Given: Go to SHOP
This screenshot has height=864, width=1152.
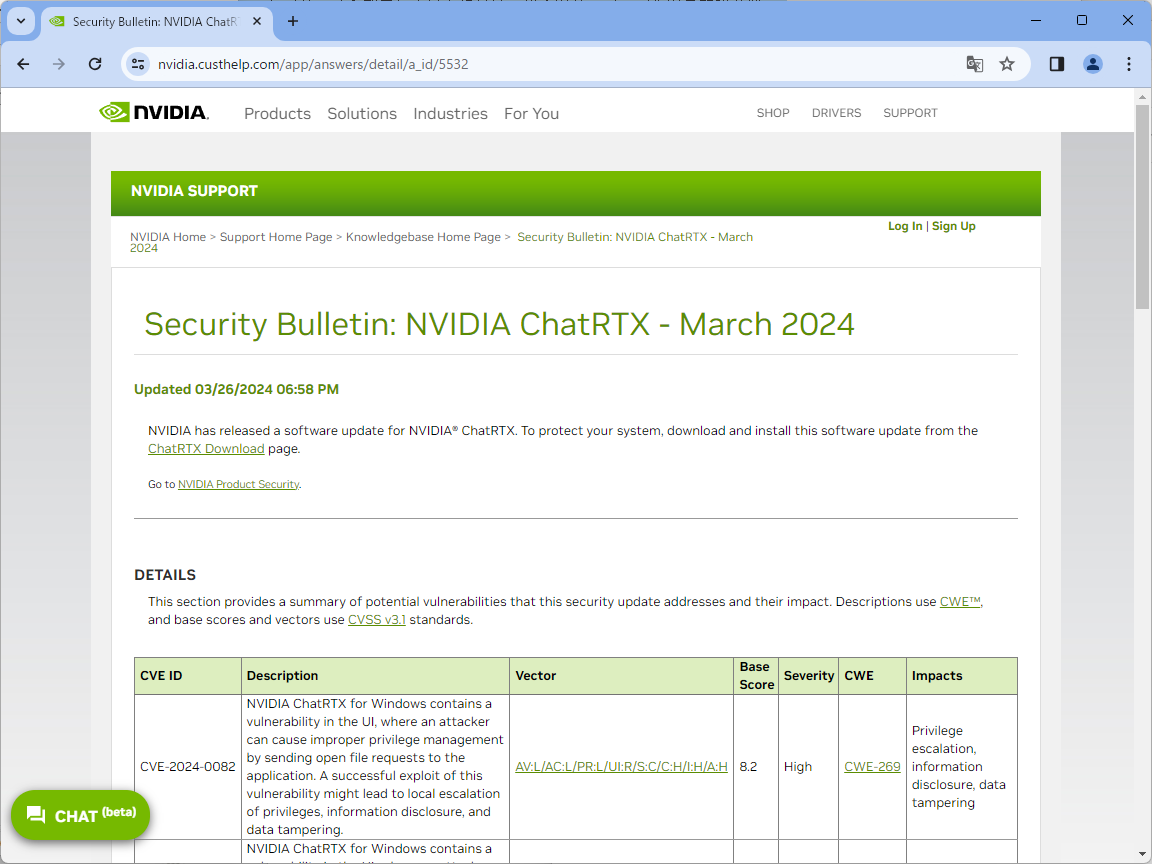Looking at the screenshot, I should click(x=773, y=112).
